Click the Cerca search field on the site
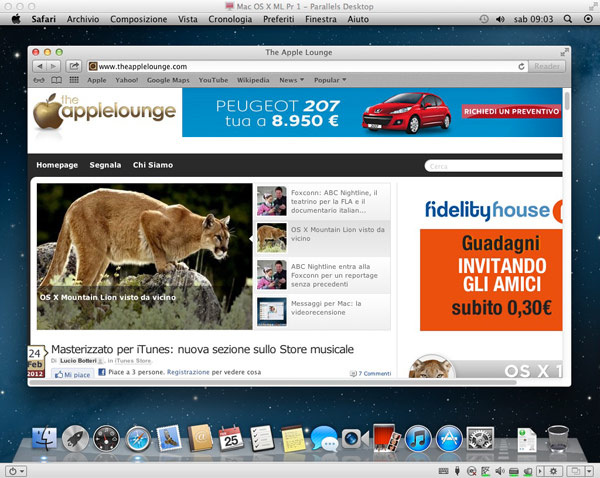Image resolution: width=600 pixels, height=478 pixels. point(494,166)
